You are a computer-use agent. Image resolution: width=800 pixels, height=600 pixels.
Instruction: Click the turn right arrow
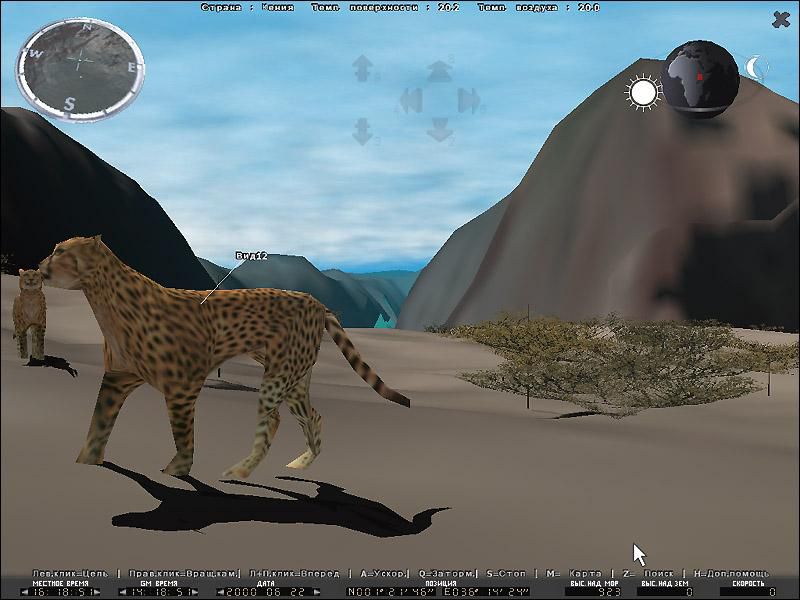click(468, 100)
